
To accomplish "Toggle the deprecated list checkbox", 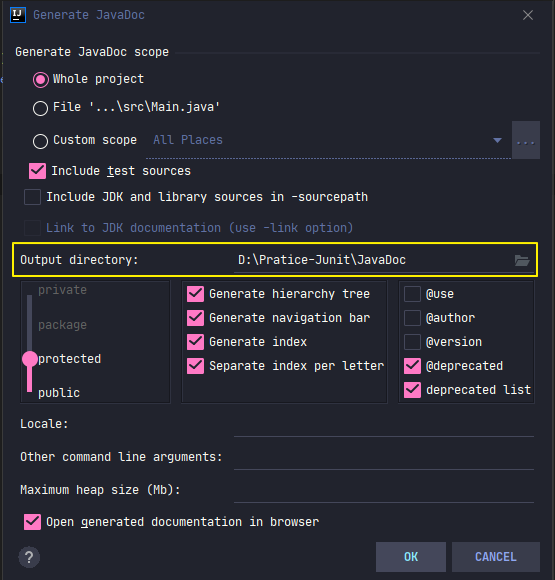I will click(x=412, y=390).
